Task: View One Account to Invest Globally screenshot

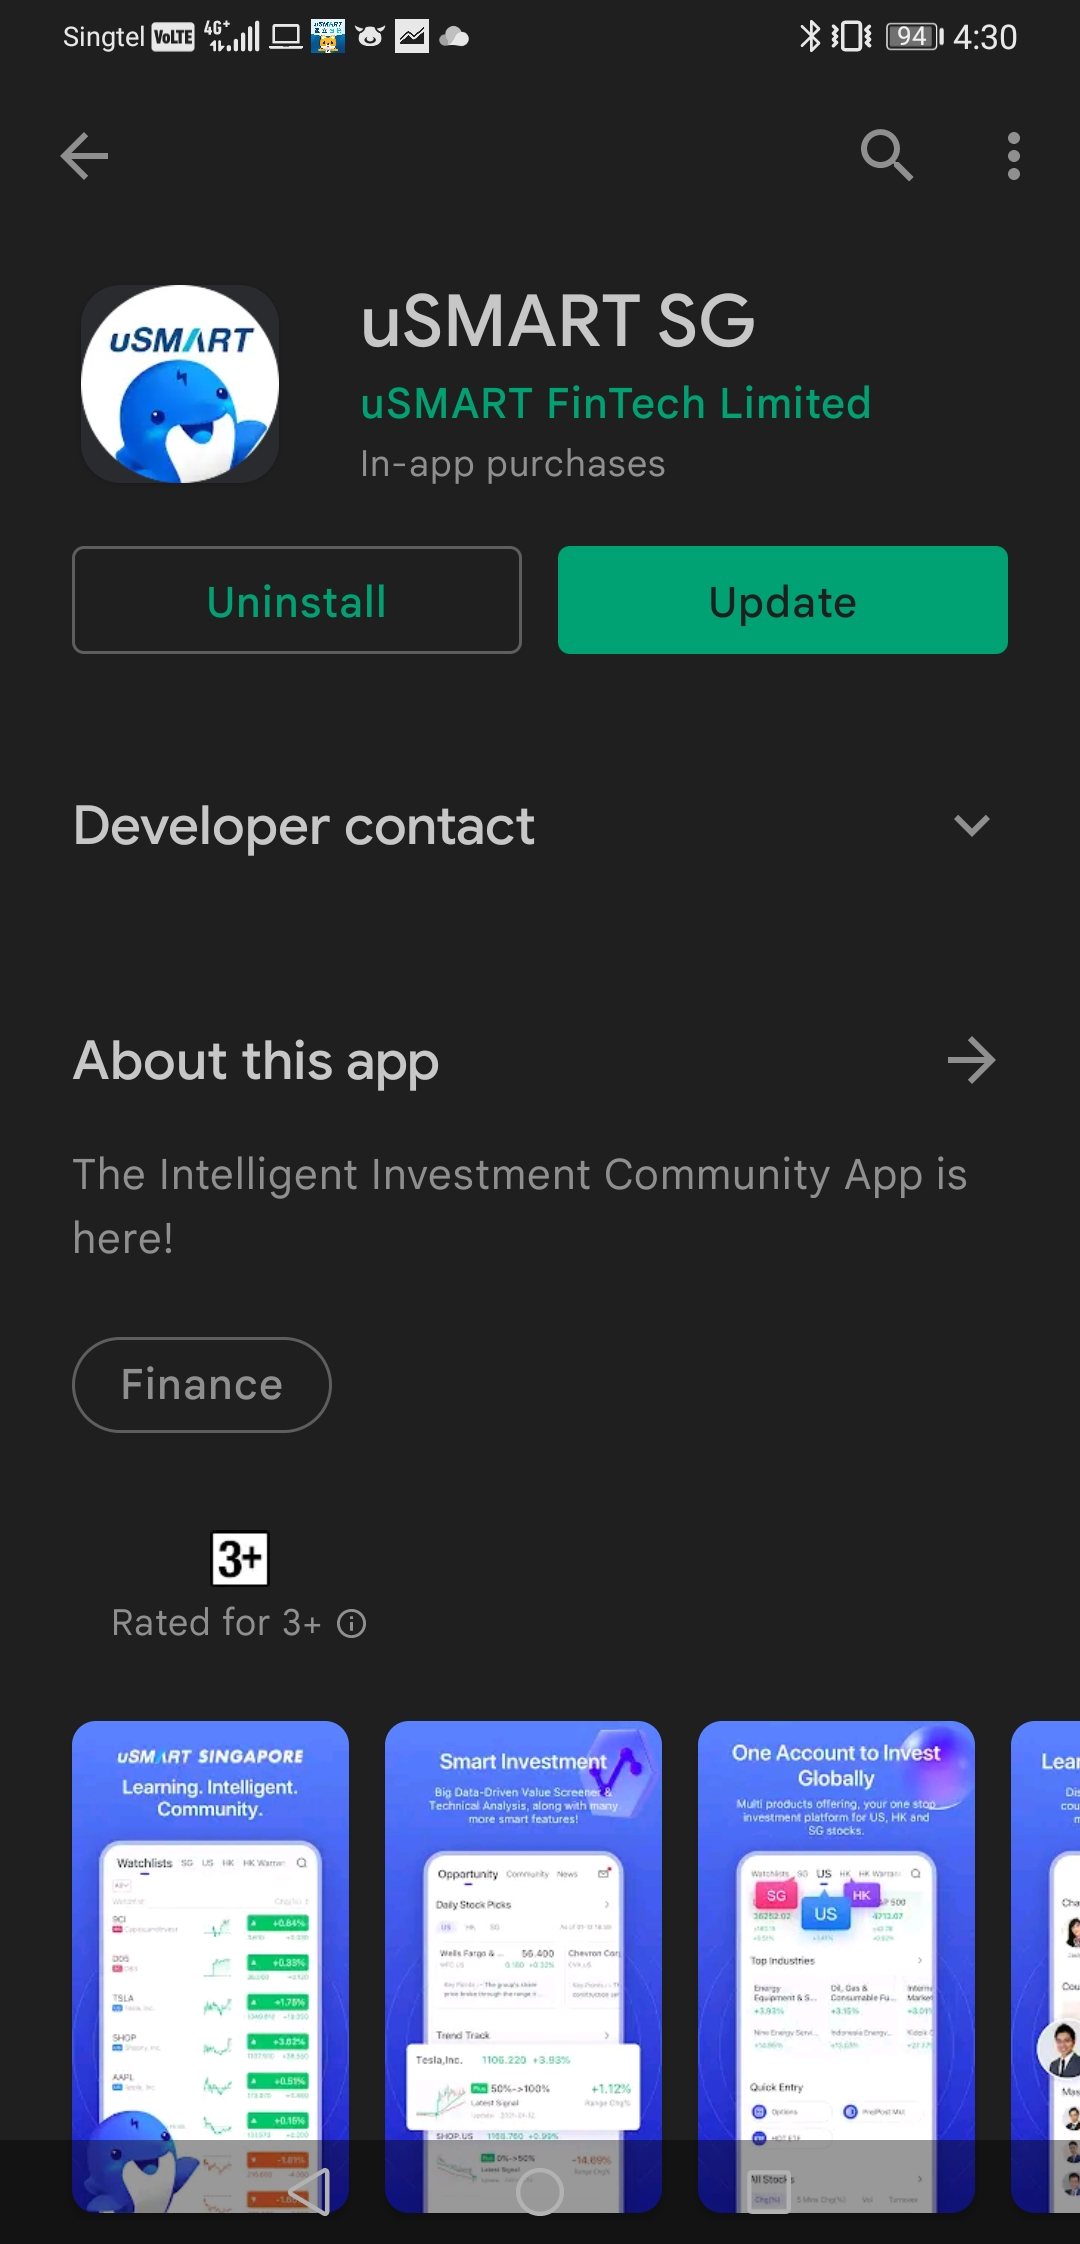Action: click(836, 1966)
